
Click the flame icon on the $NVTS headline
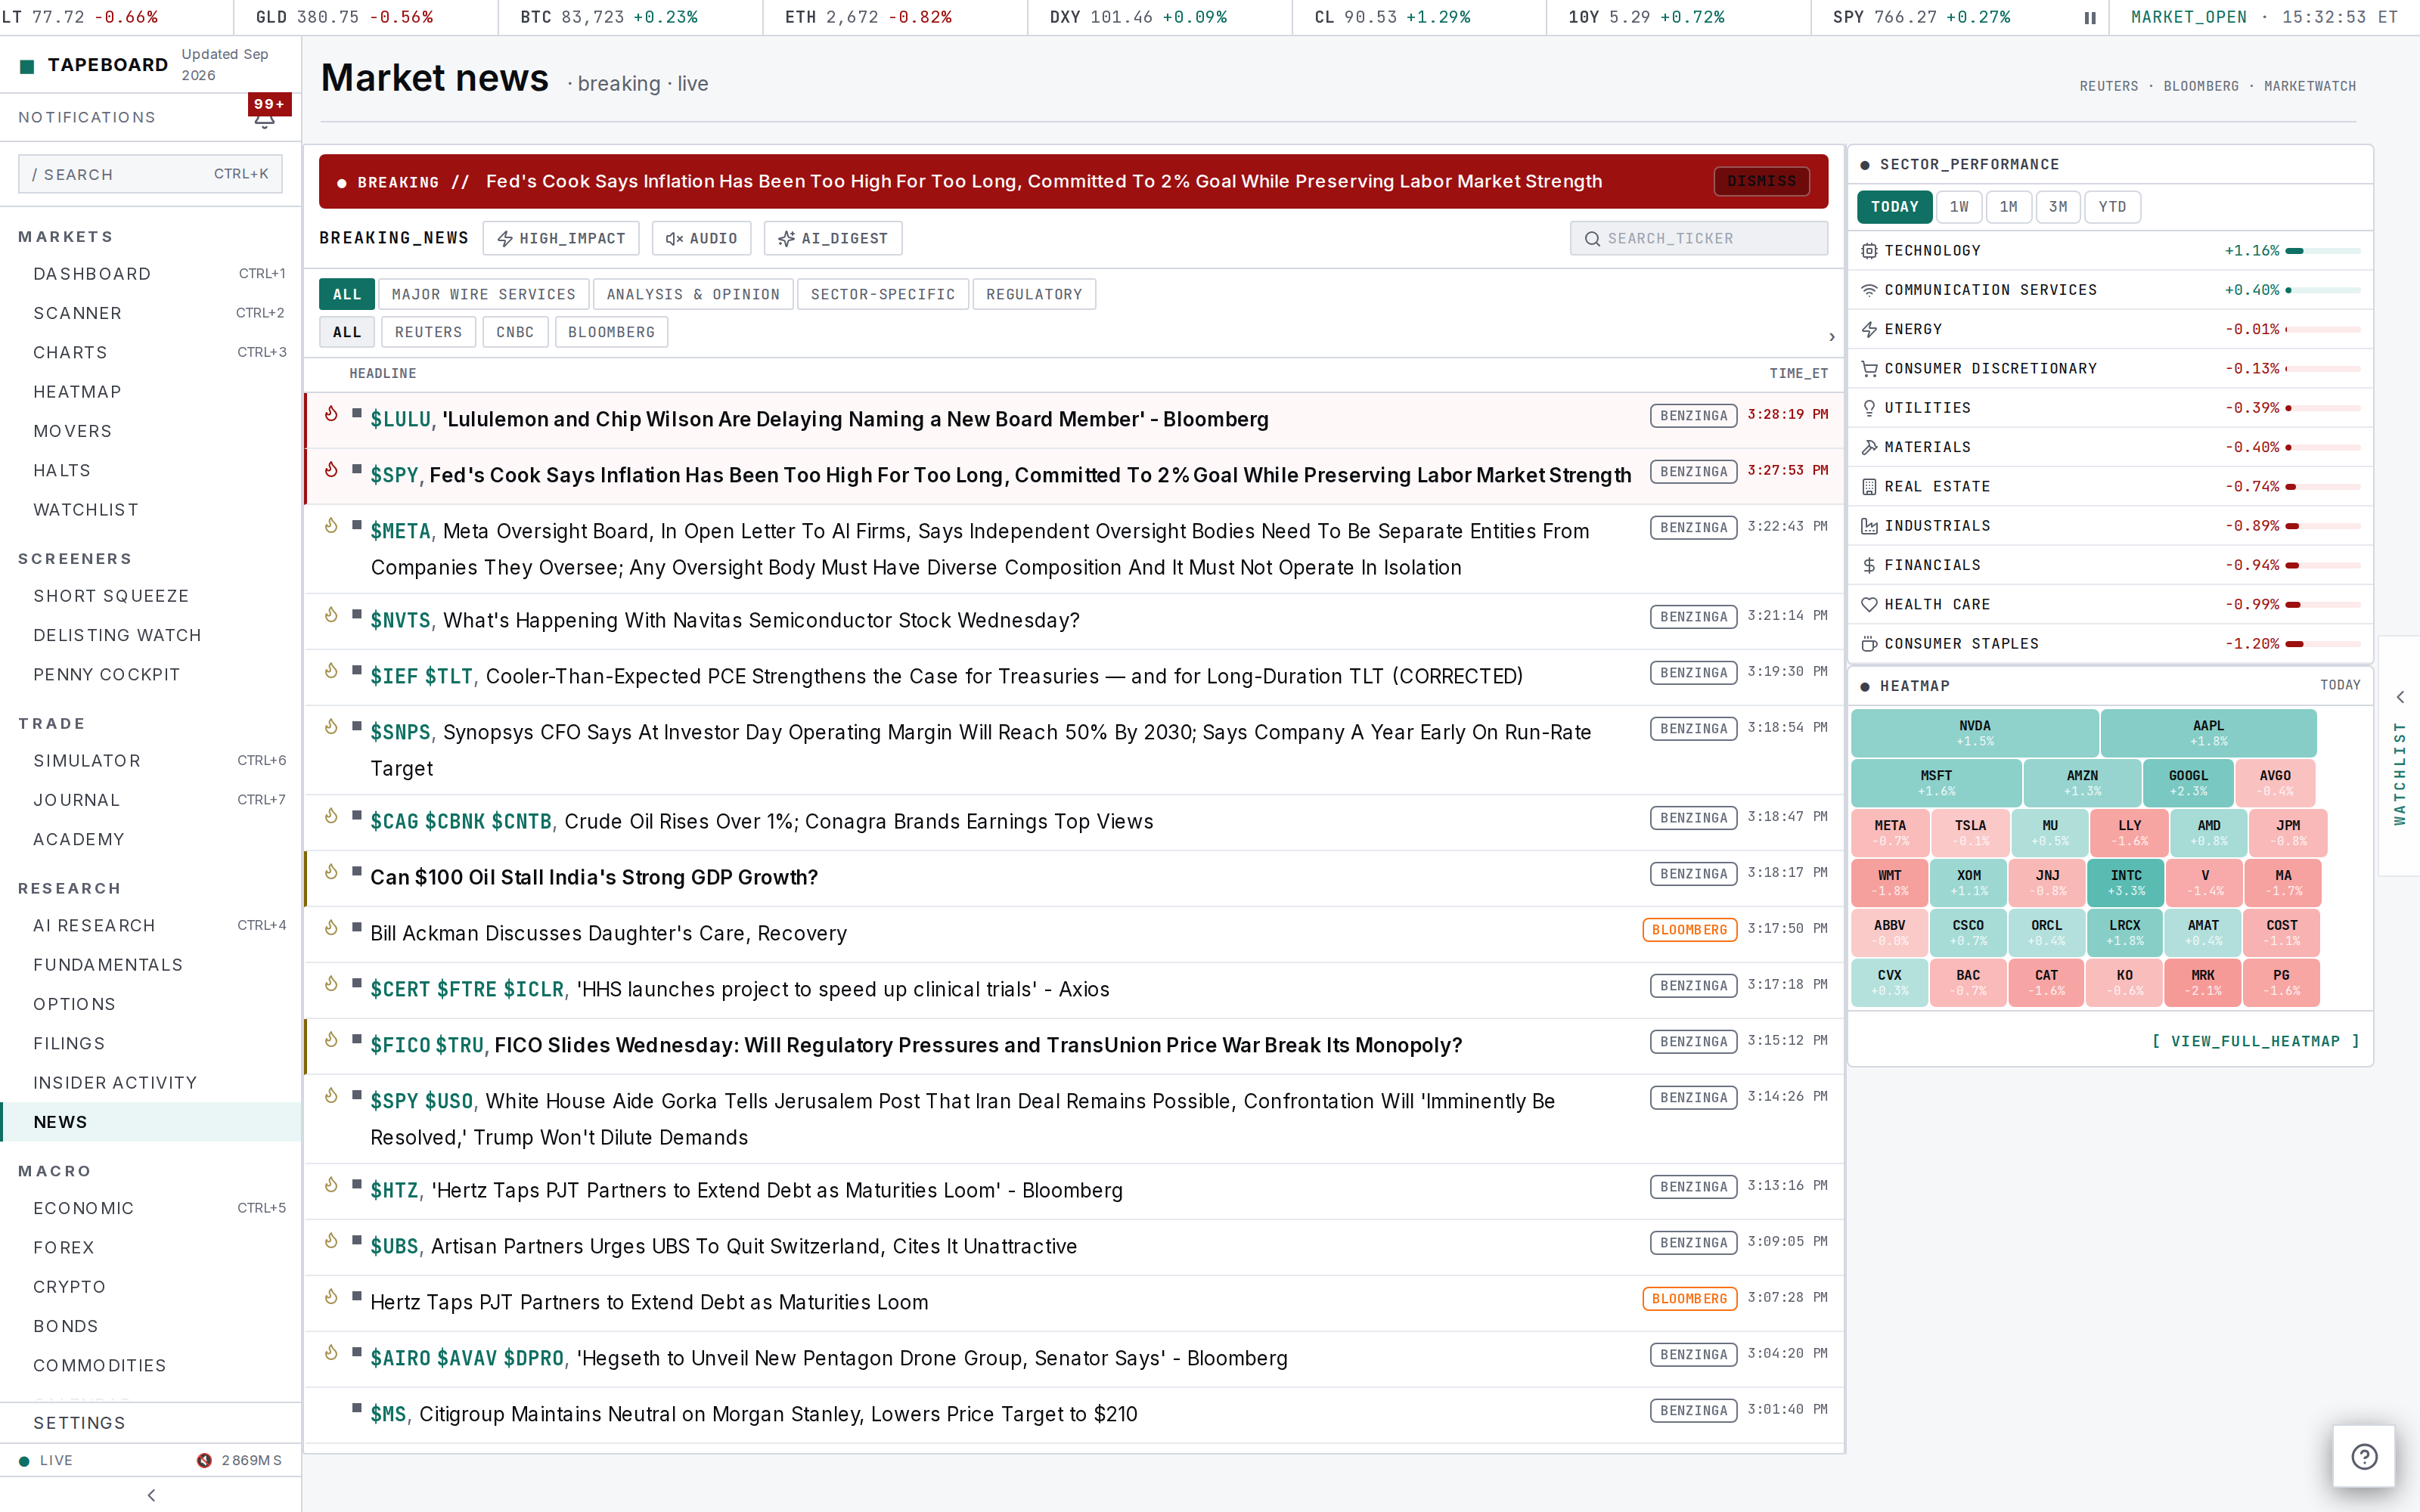331,615
